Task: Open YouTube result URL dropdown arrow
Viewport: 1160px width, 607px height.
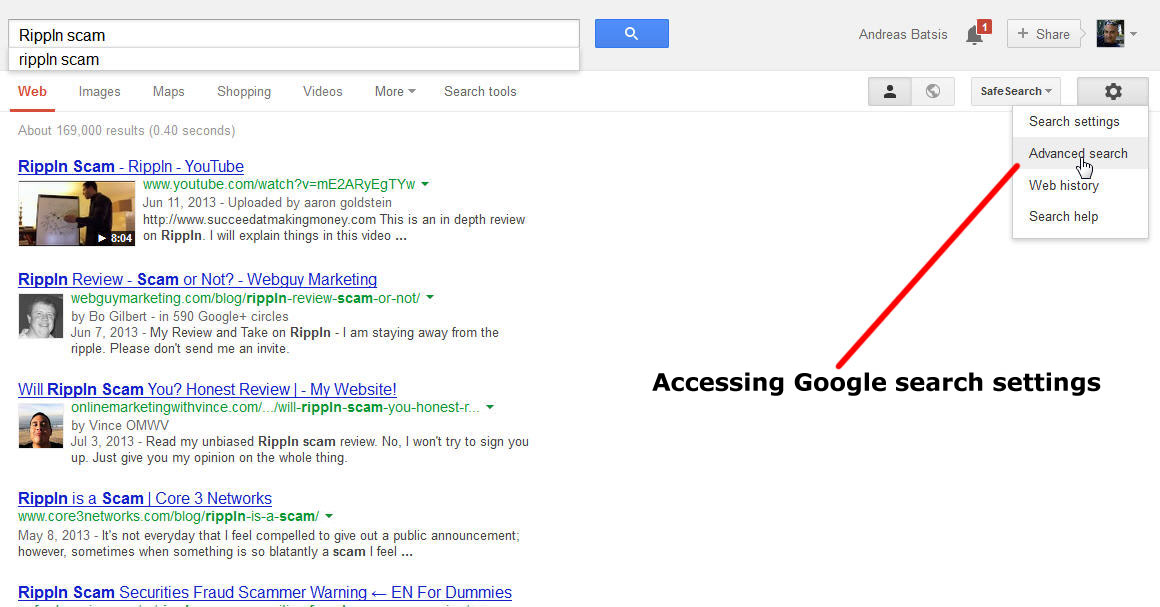Action: click(x=425, y=184)
